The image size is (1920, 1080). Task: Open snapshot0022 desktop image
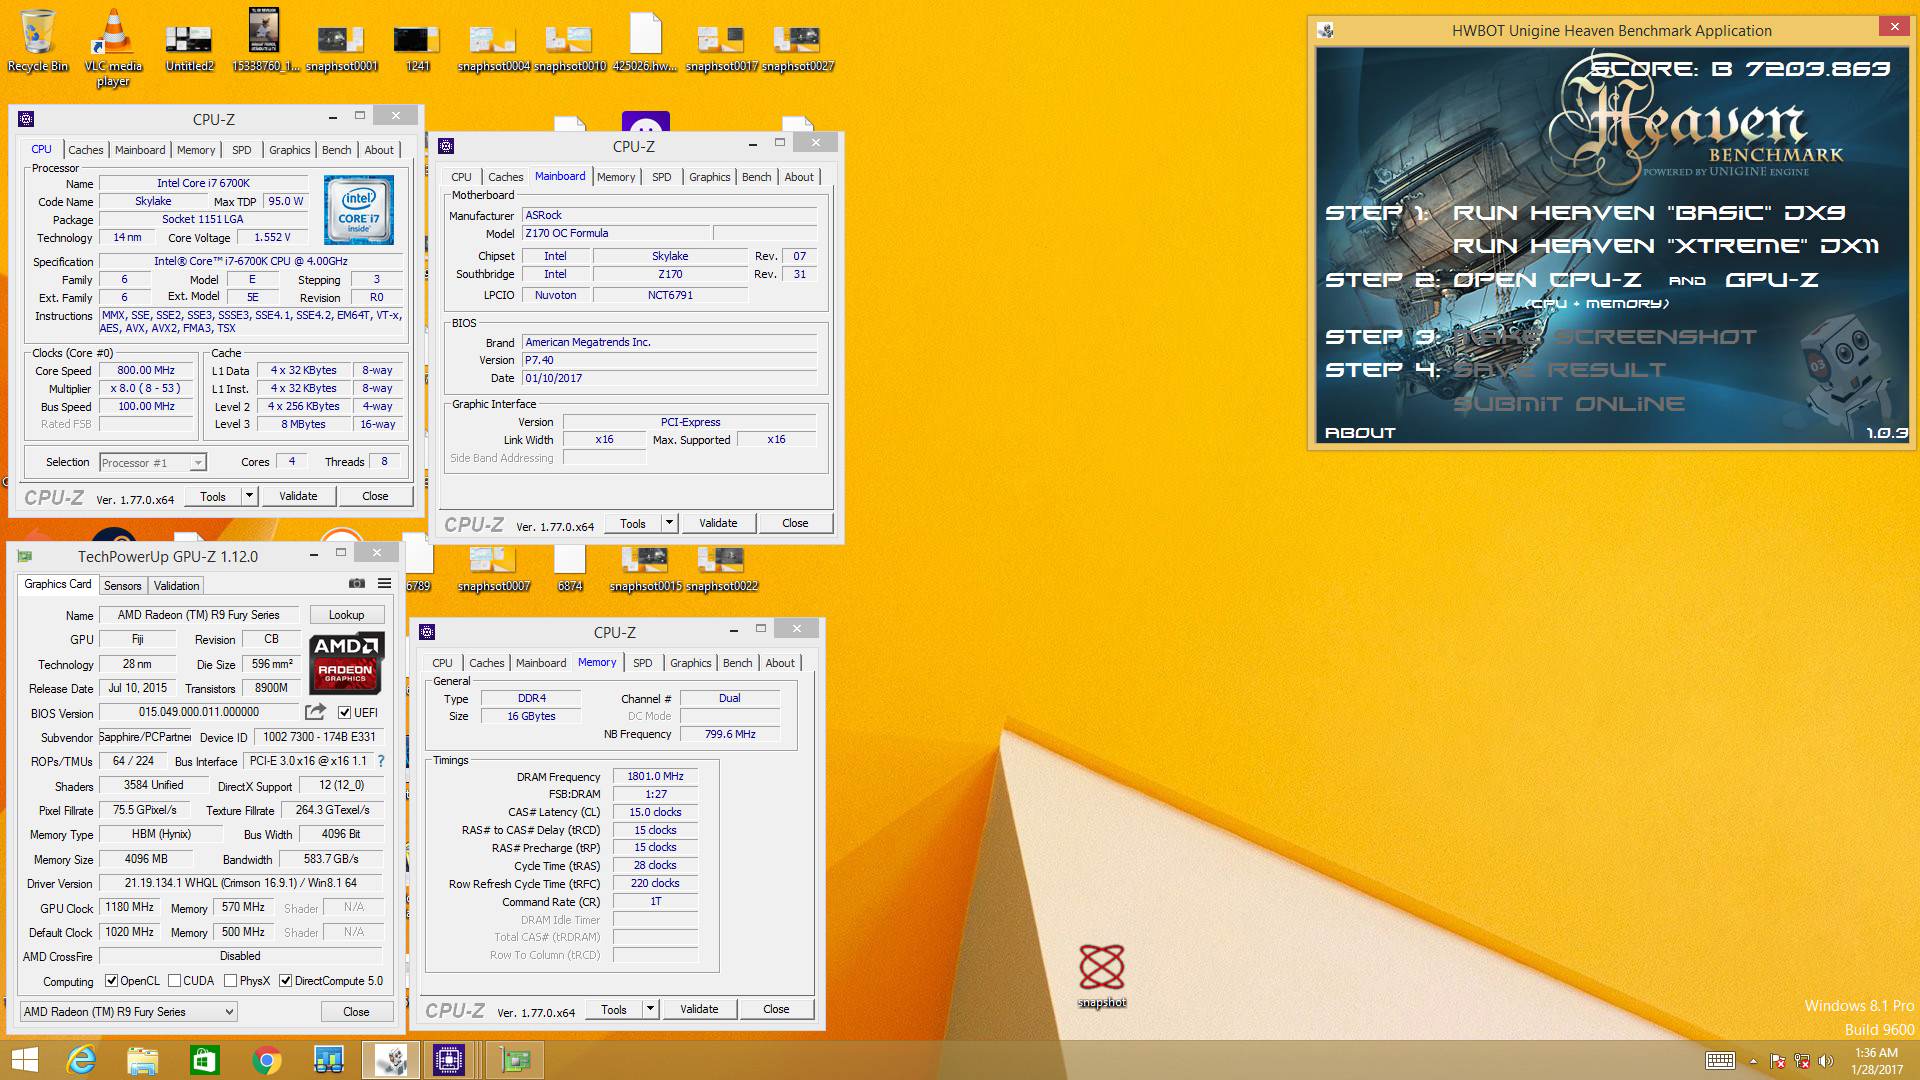[x=721, y=570]
